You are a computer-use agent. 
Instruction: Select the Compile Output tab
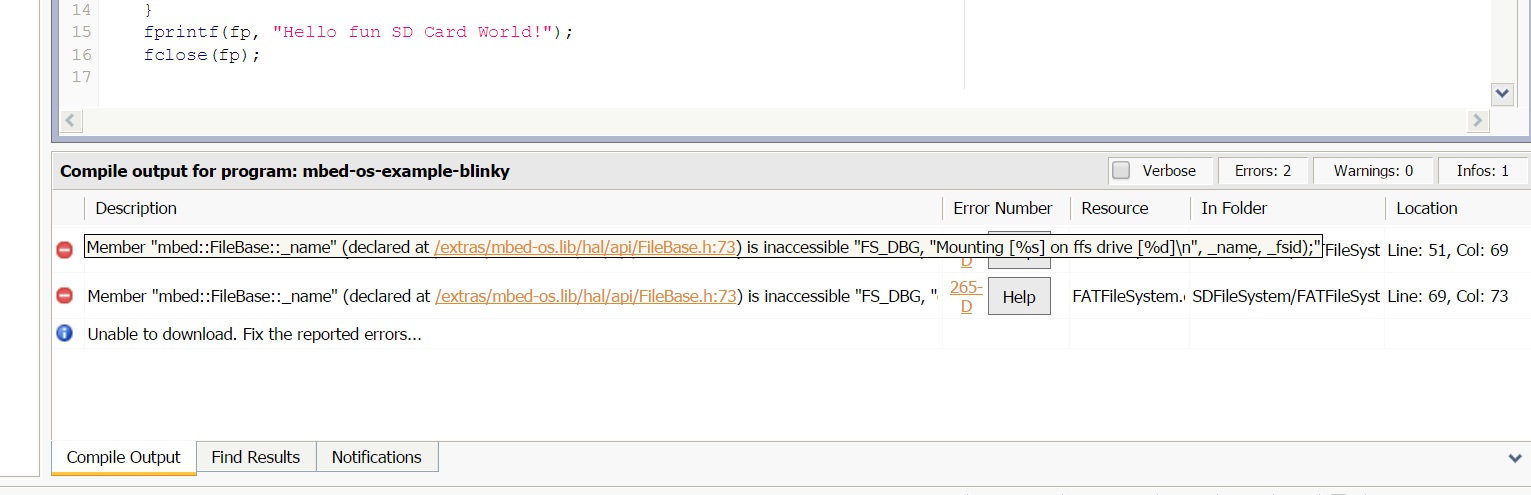[124, 457]
